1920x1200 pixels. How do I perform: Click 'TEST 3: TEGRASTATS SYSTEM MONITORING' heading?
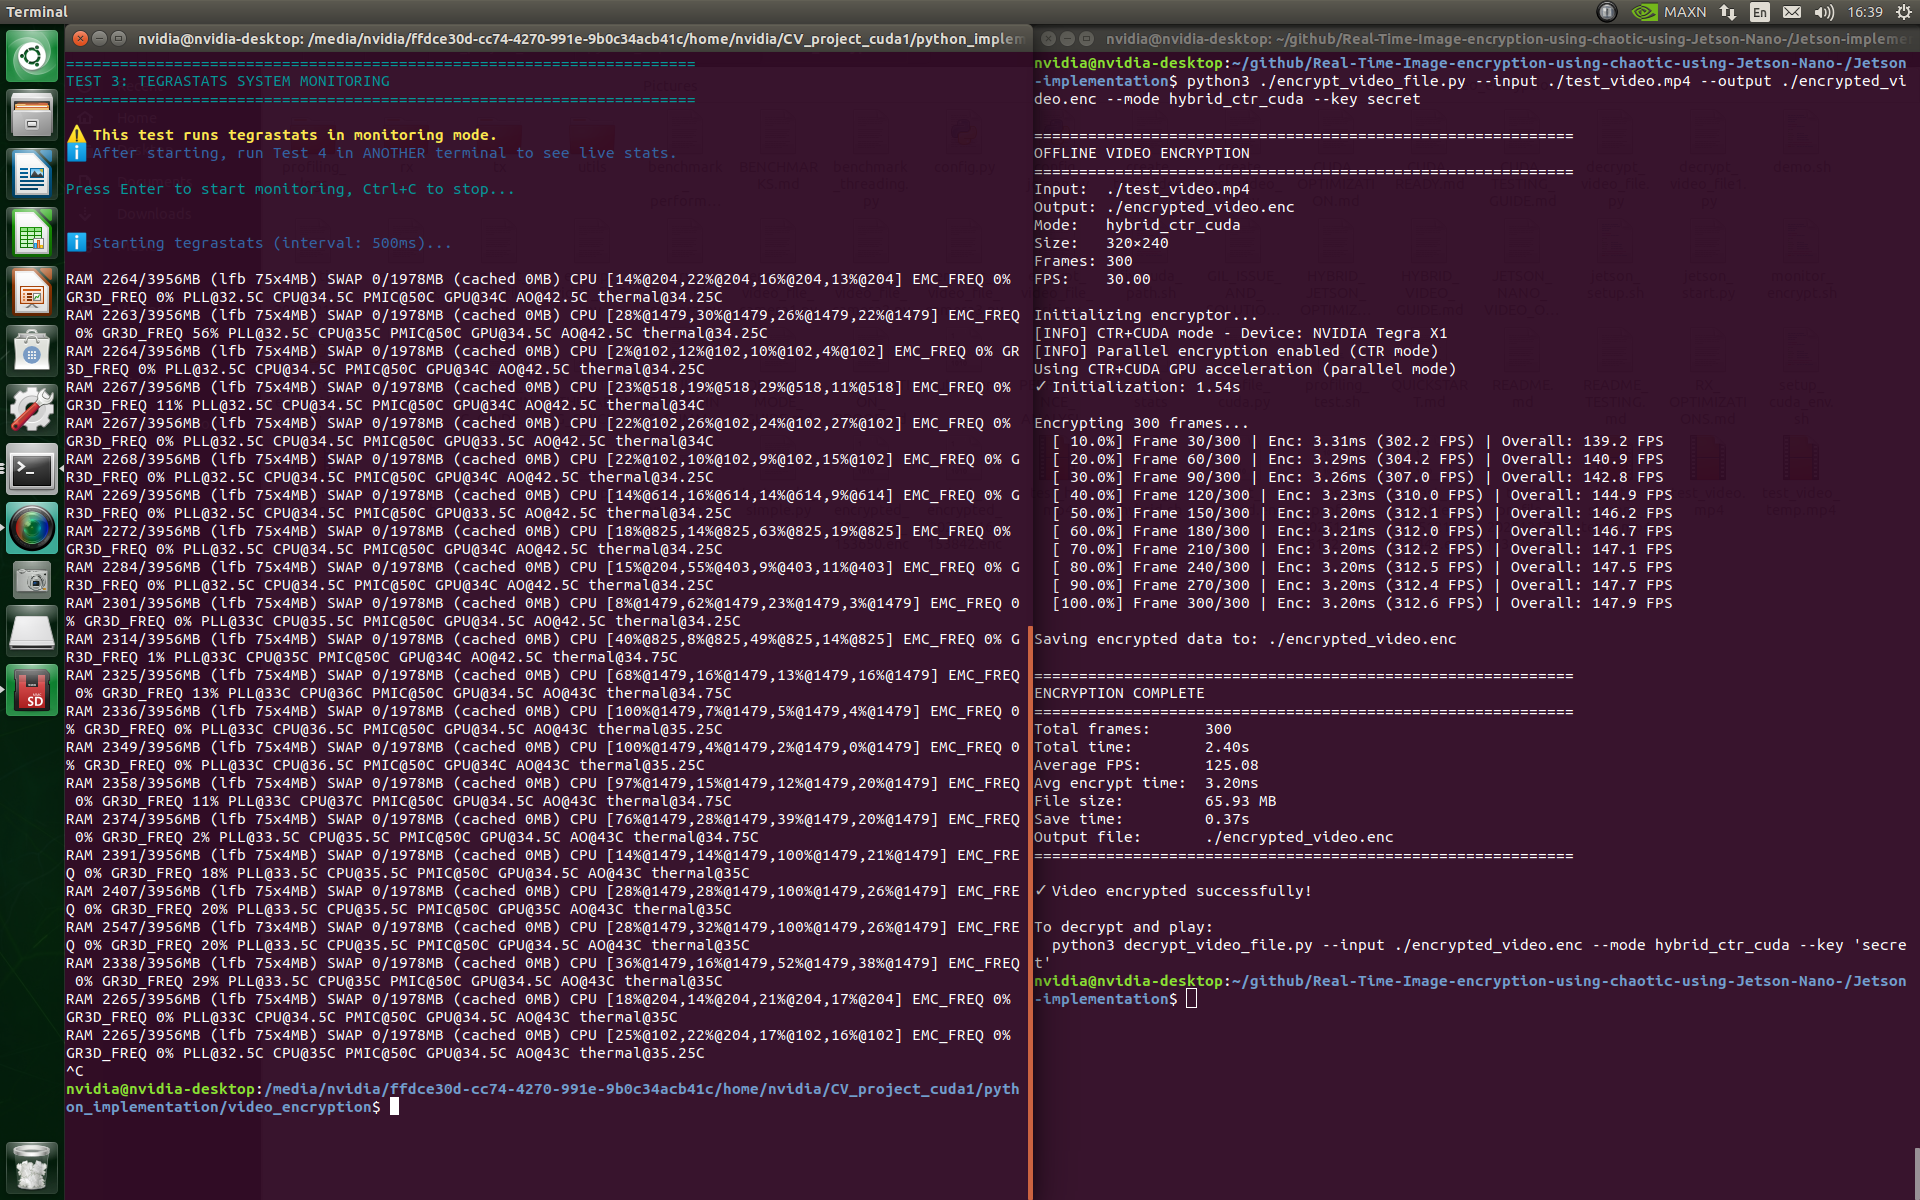click(228, 81)
